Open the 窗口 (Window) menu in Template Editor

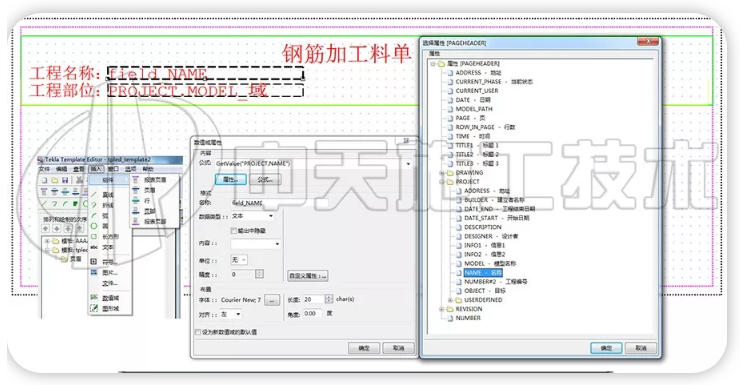(113, 169)
